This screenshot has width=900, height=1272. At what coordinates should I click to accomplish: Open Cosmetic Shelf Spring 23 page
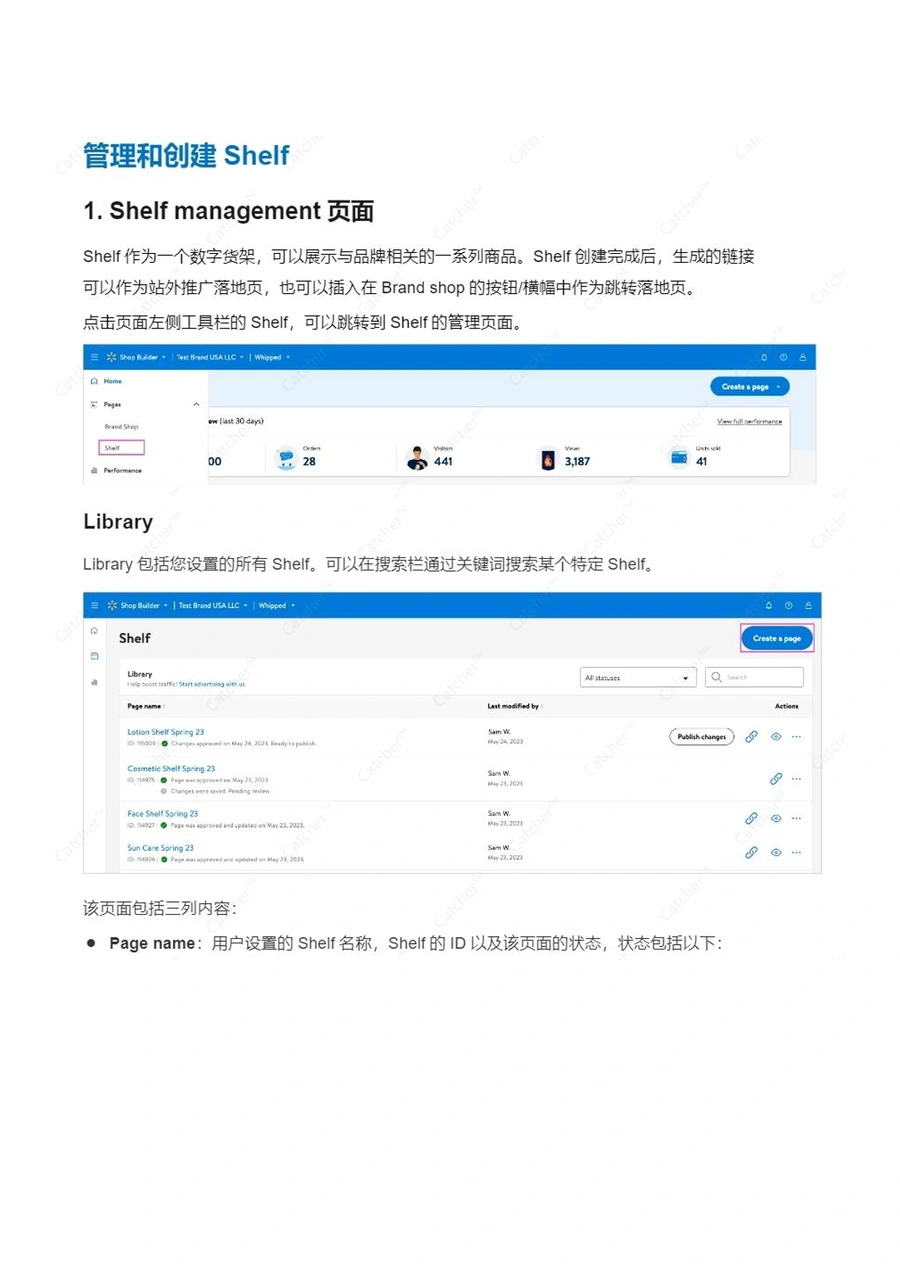click(x=171, y=769)
